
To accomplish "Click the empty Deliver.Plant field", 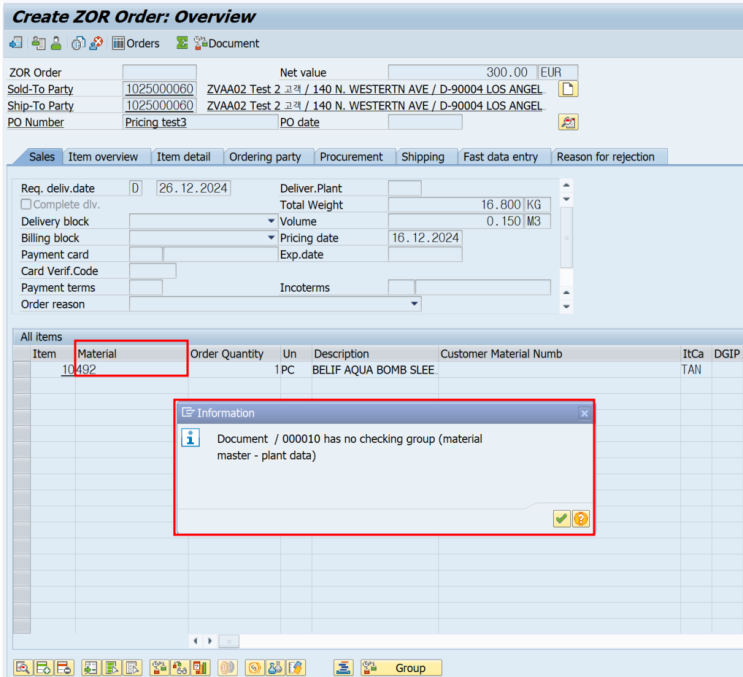I will pyautogui.click(x=405, y=188).
